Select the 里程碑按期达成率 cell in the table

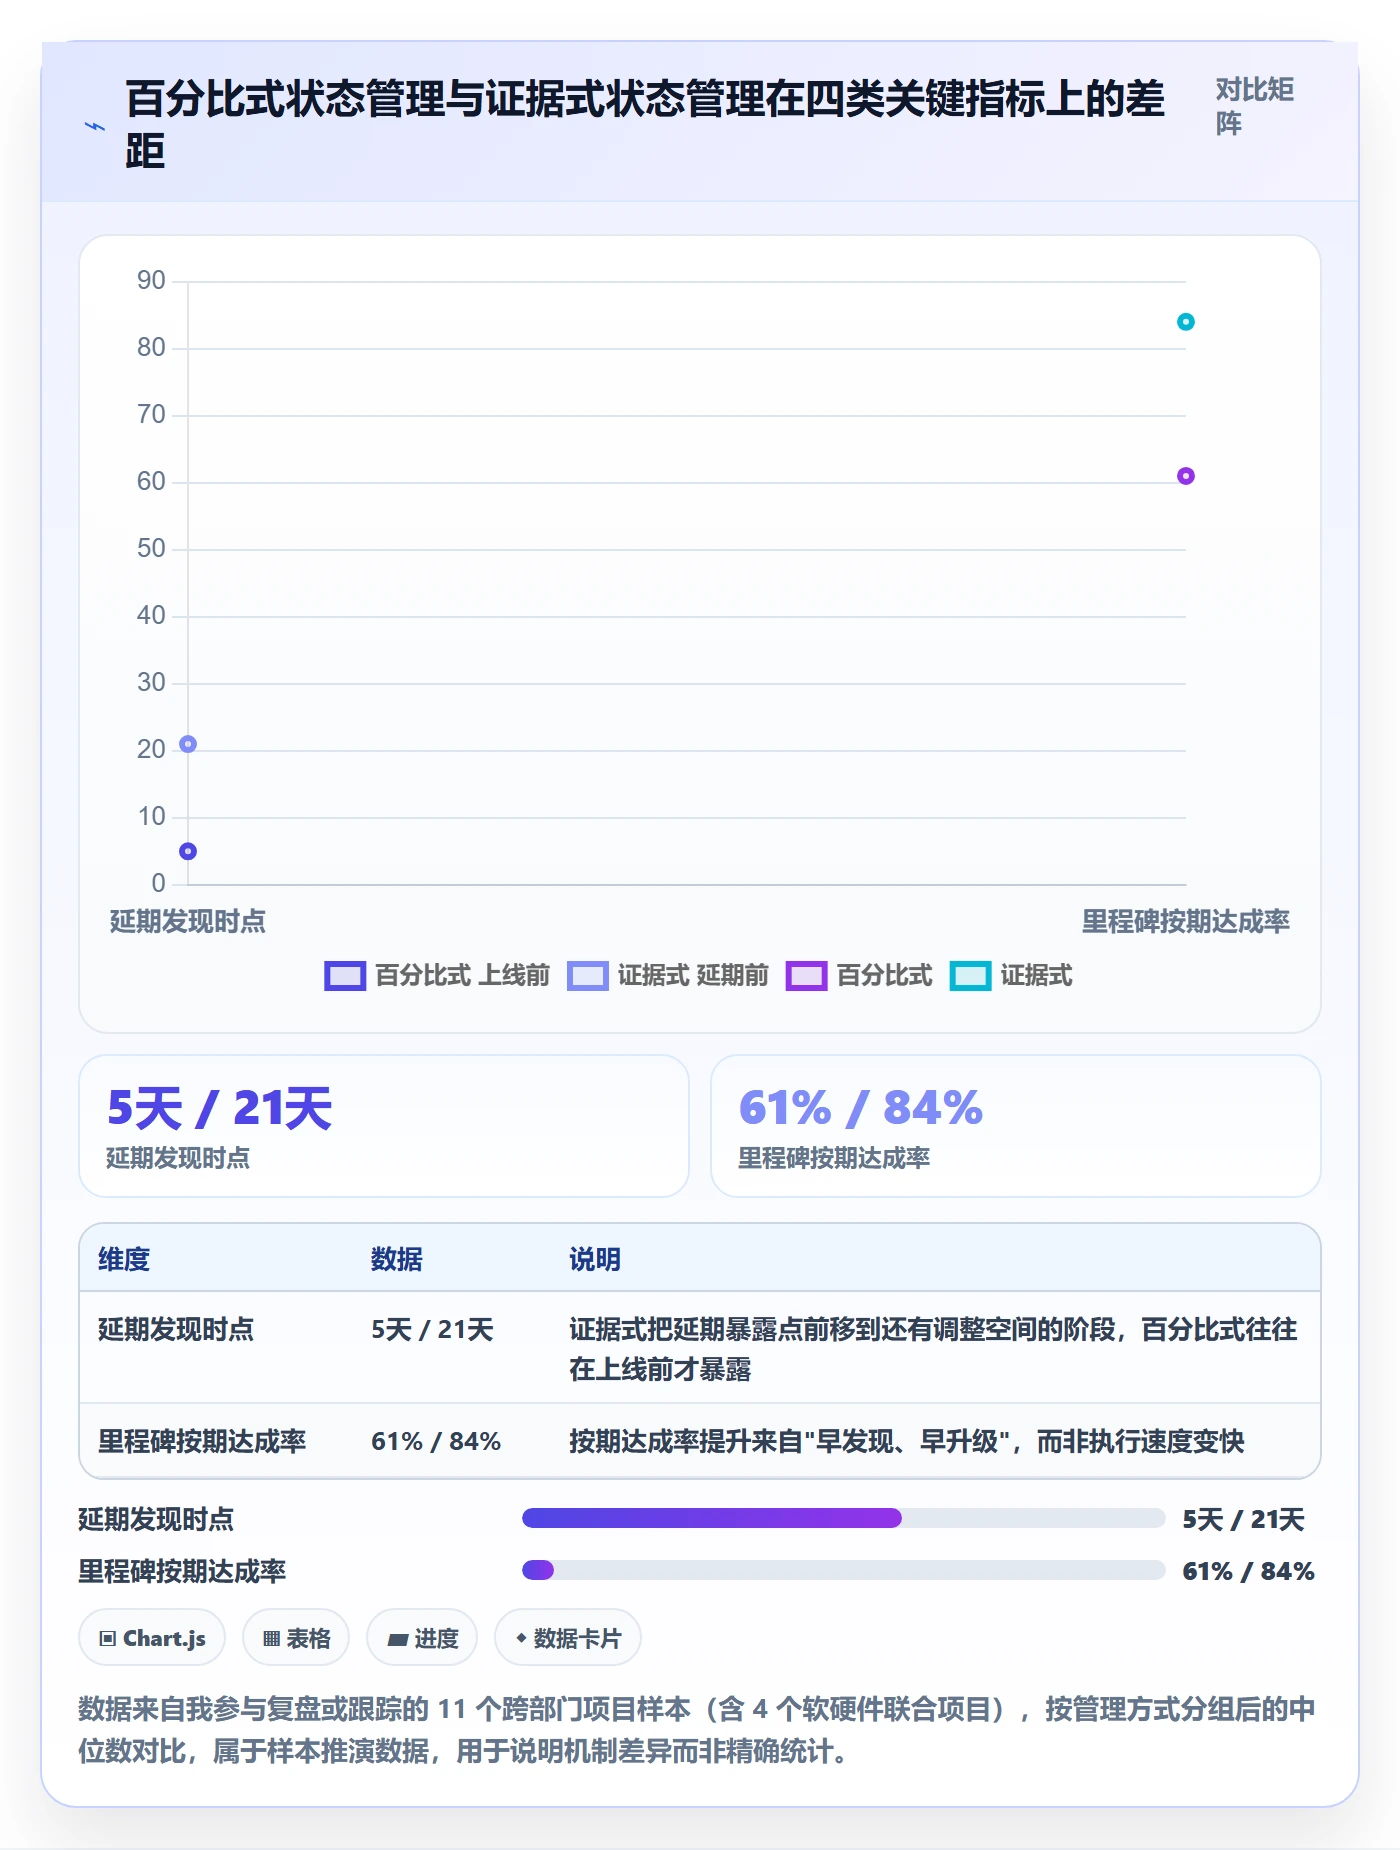coord(202,1441)
